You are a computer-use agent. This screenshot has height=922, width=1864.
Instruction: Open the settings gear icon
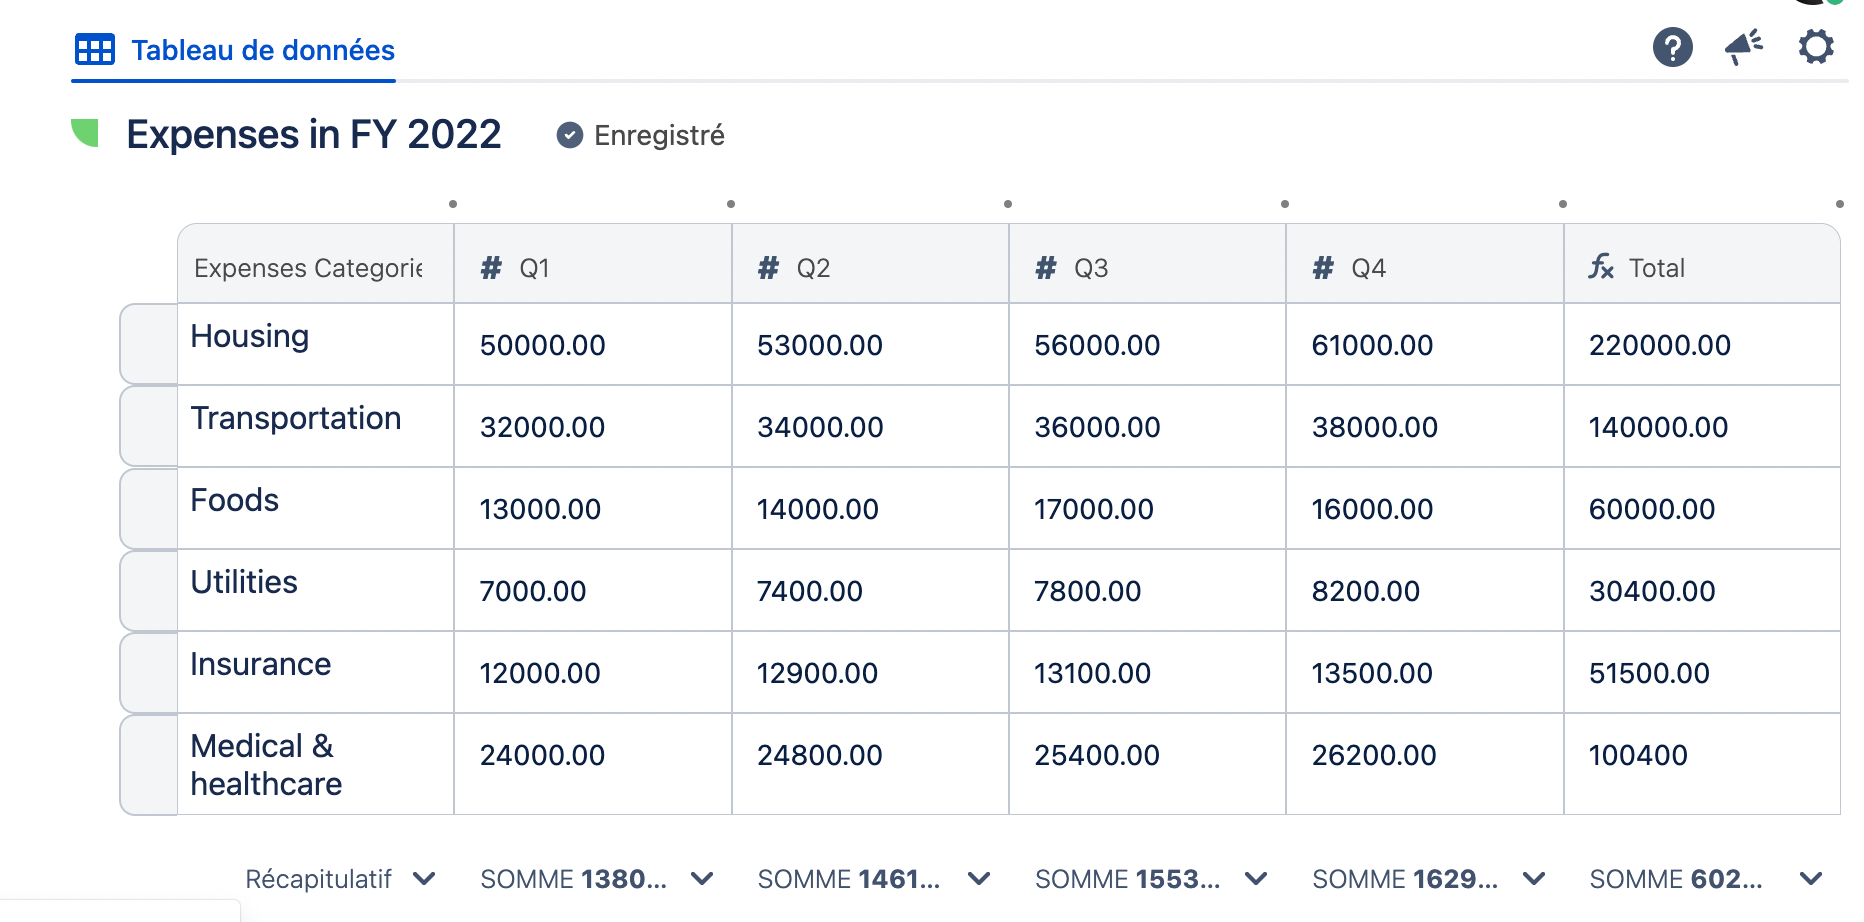tap(1817, 47)
